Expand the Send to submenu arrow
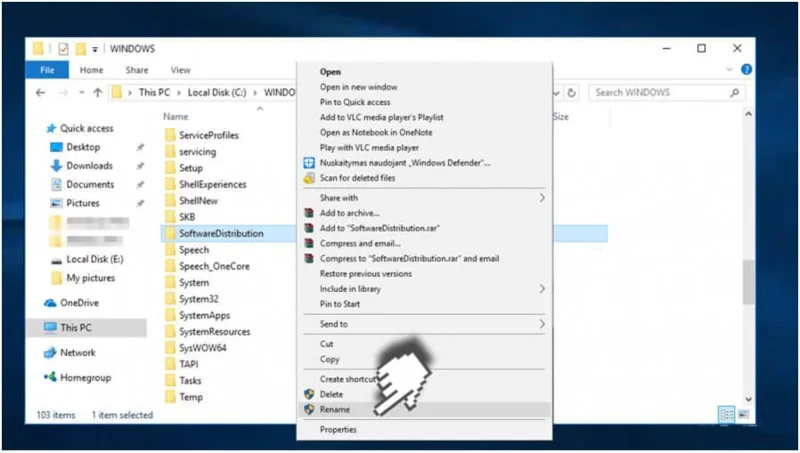 [x=542, y=324]
